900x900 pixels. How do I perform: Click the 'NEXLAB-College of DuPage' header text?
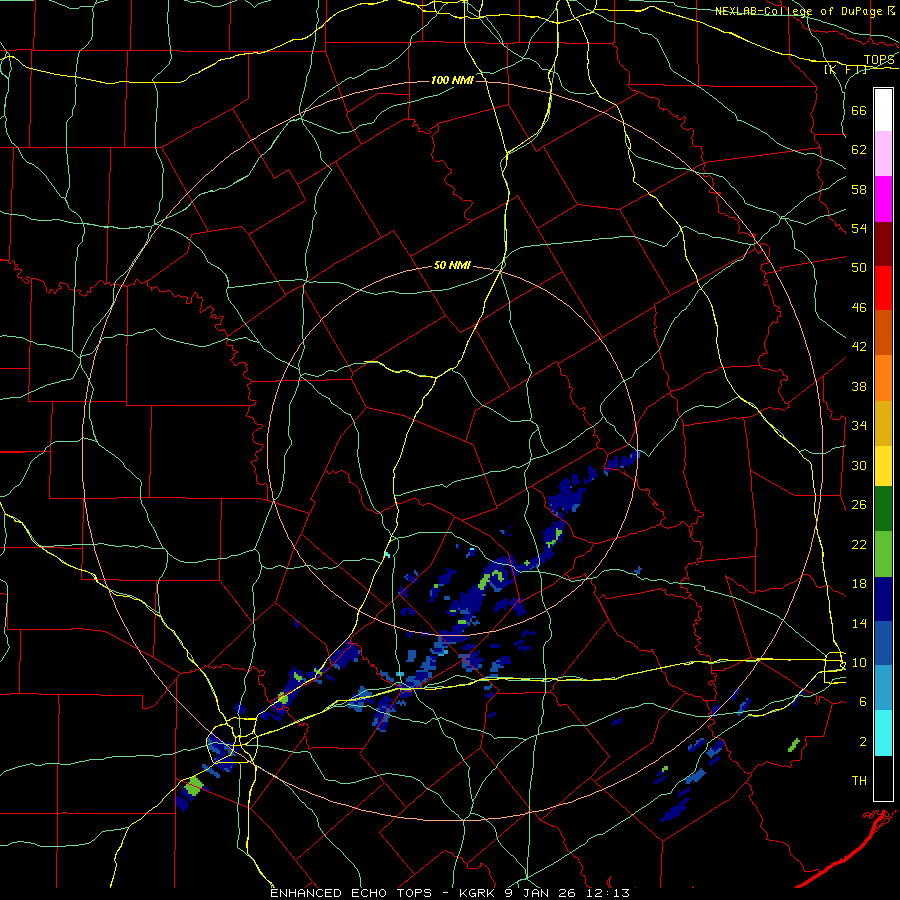click(x=798, y=11)
